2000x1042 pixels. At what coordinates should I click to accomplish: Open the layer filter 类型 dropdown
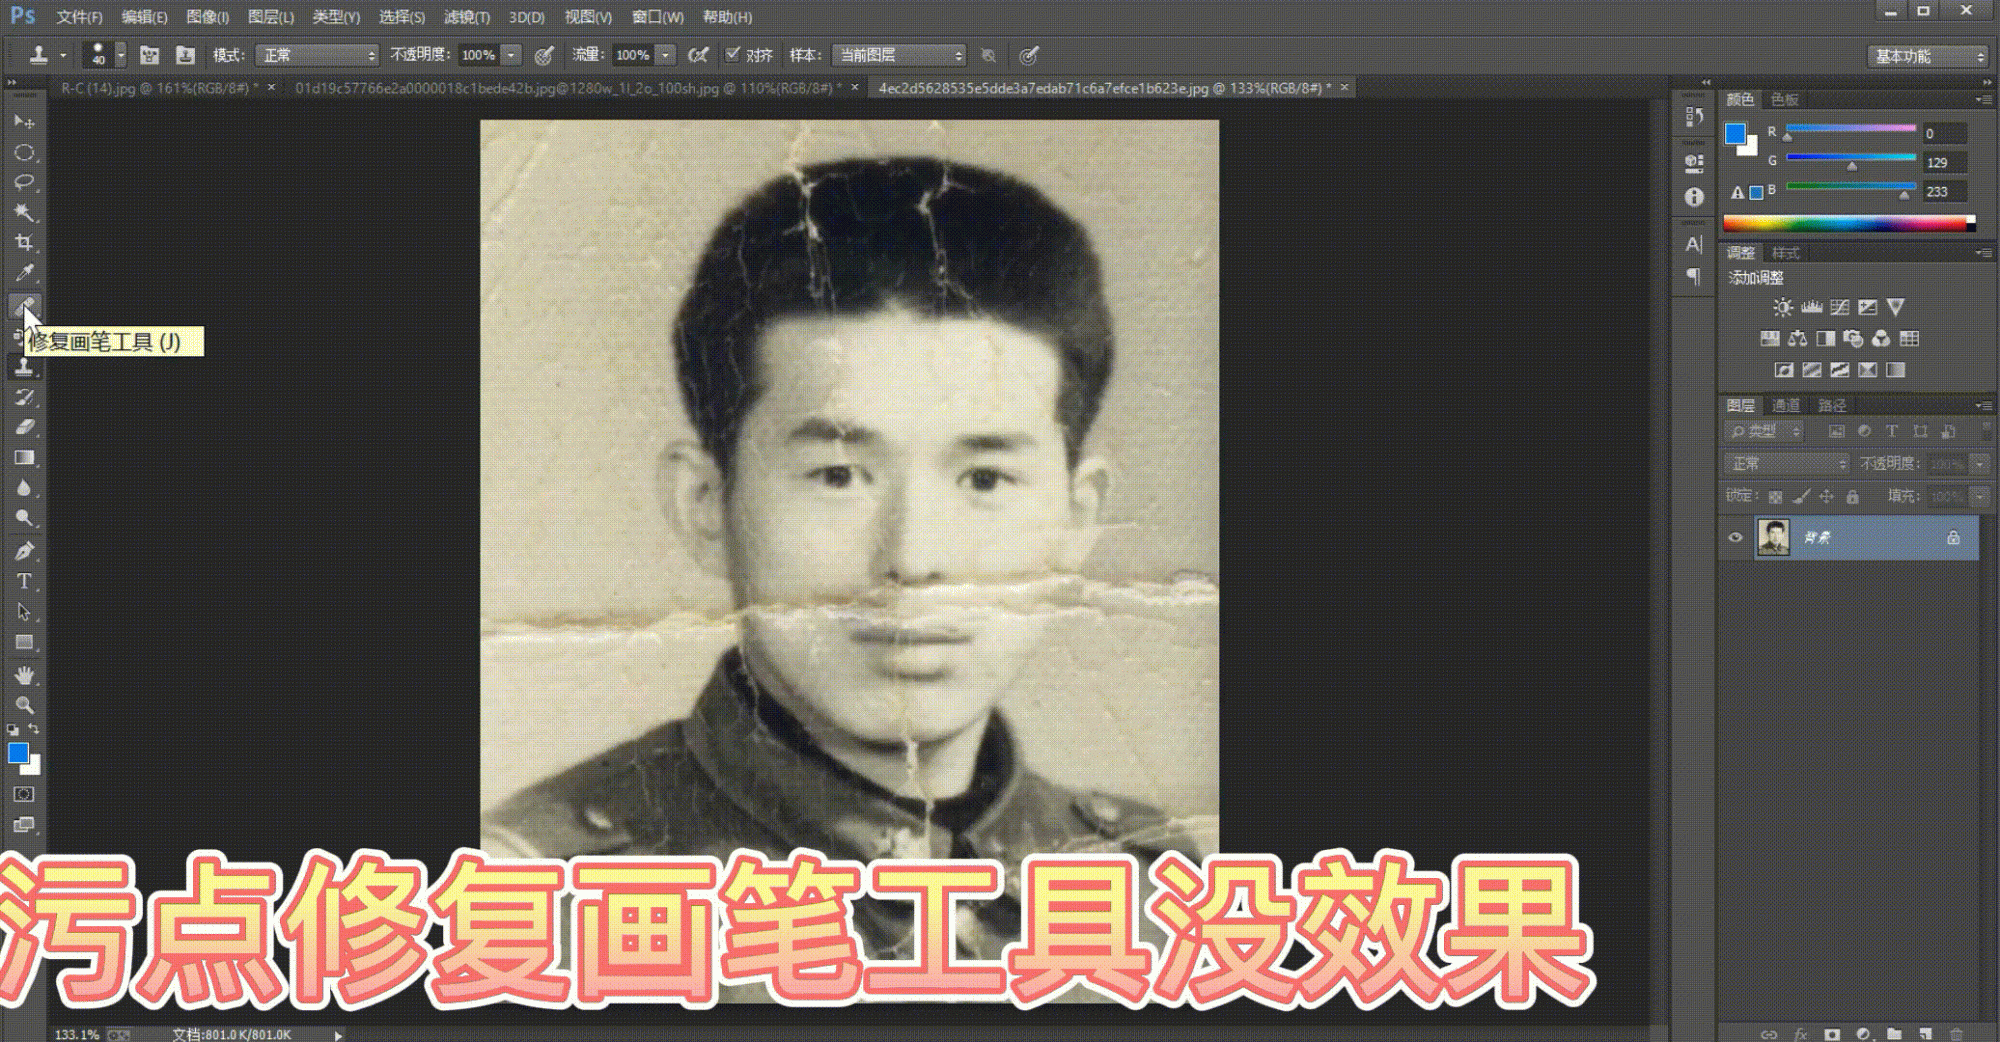[x=1765, y=432]
